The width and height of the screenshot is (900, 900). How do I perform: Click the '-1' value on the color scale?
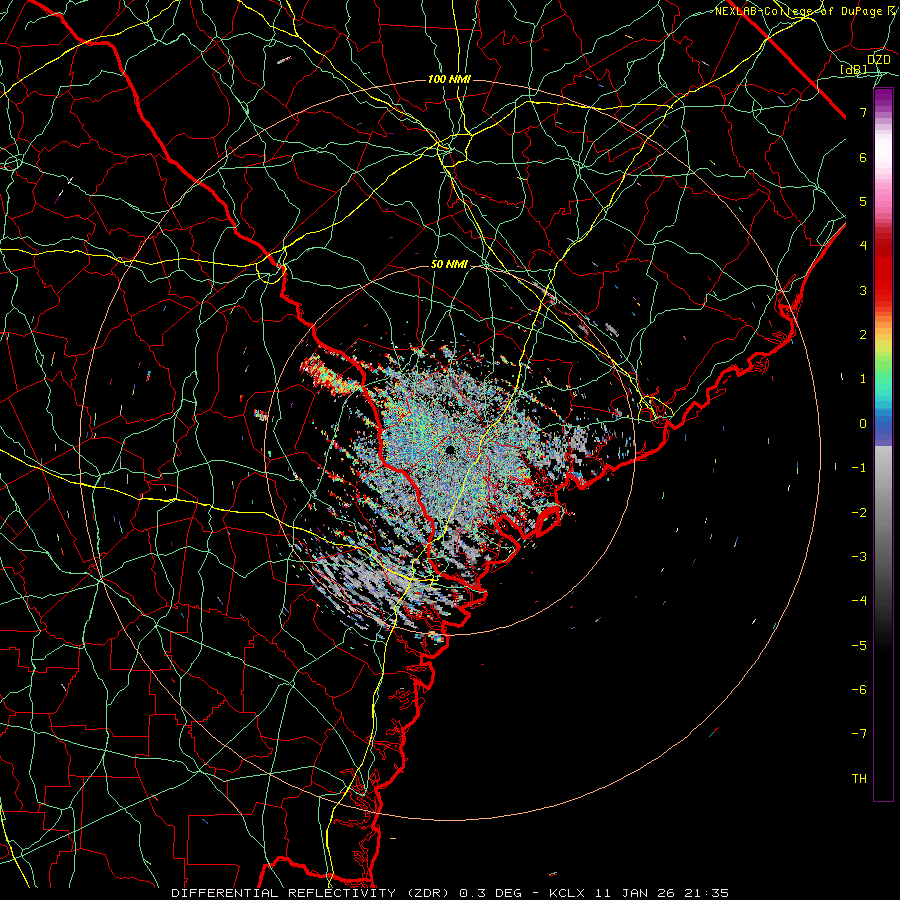pyautogui.click(x=859, y=468)
